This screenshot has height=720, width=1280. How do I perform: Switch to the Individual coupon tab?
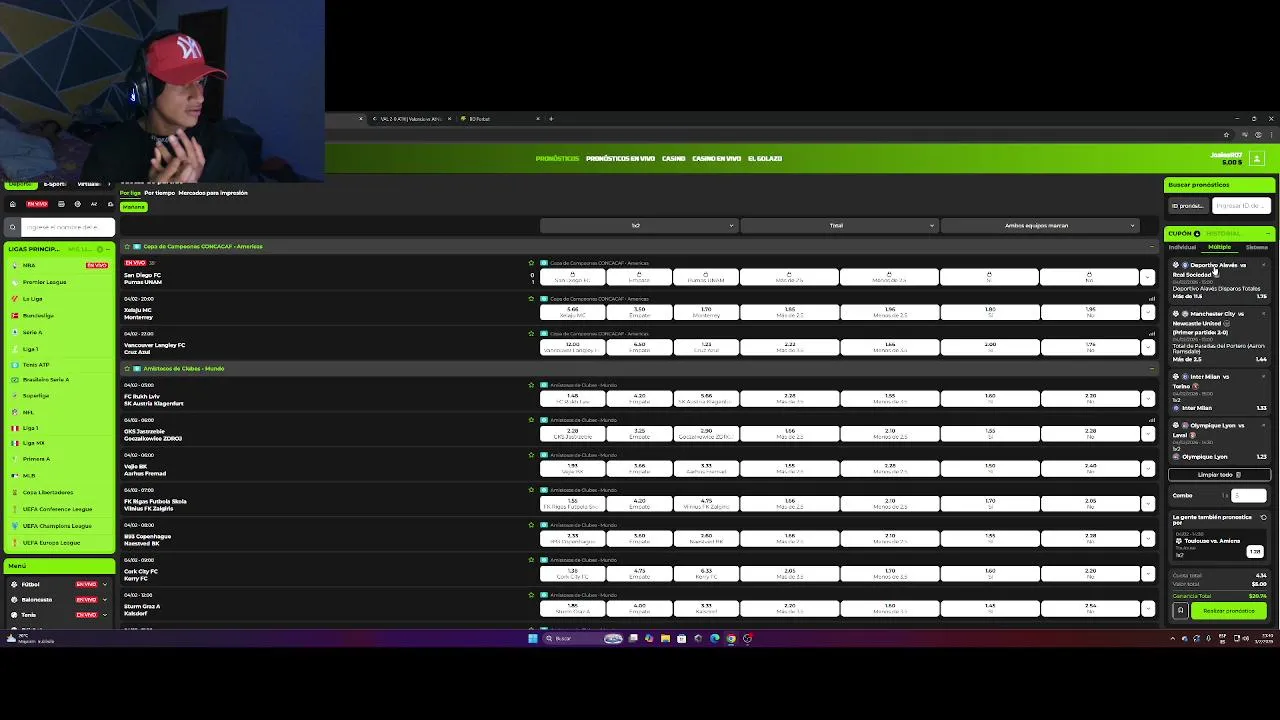[1182, 247]
